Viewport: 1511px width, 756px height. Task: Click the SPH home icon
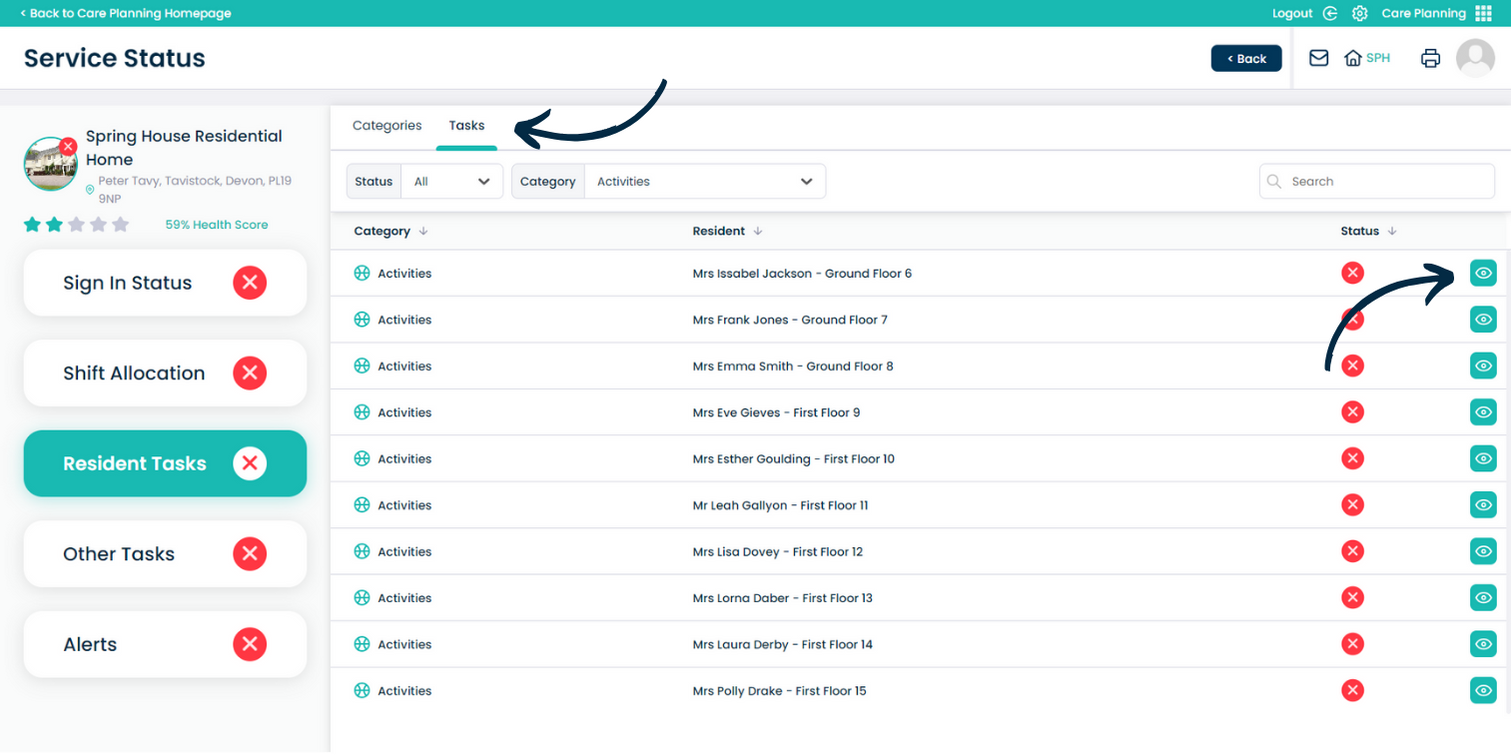(x=1353, y=58)
